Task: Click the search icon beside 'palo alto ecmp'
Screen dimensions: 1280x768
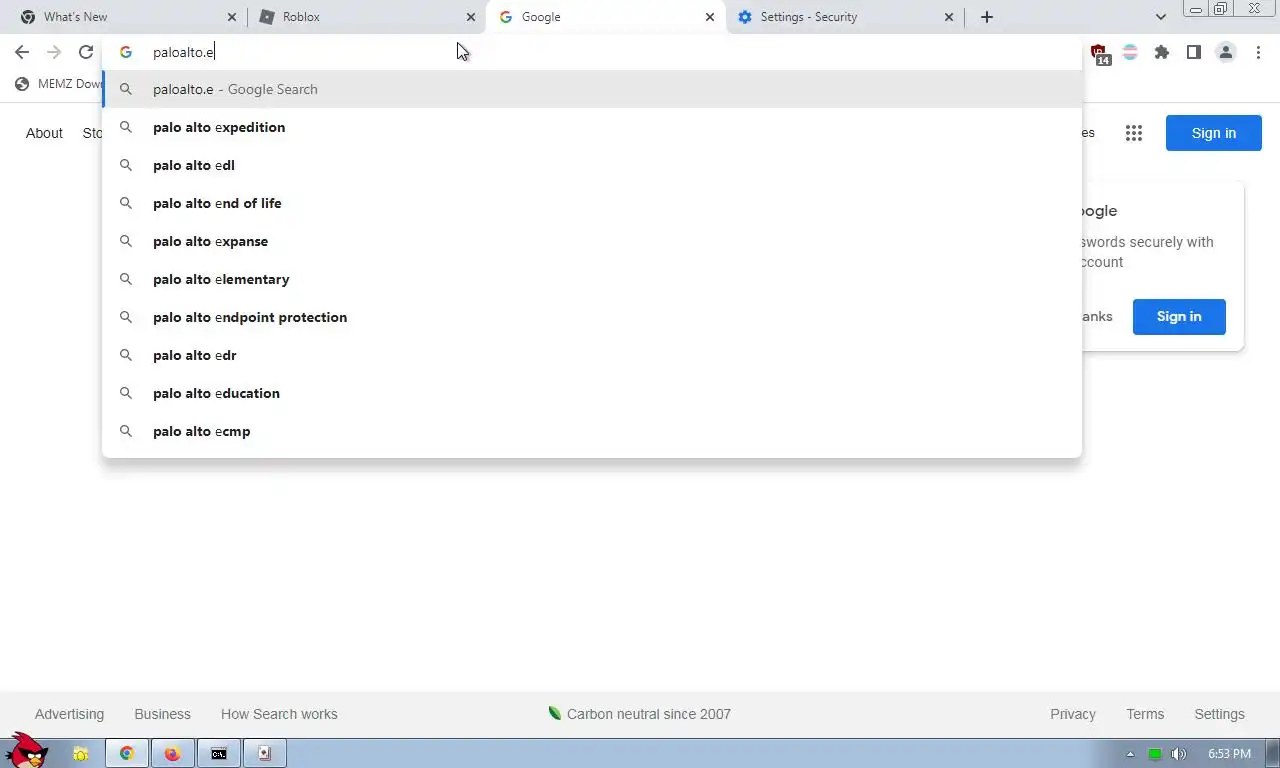Action: (126, 431)
